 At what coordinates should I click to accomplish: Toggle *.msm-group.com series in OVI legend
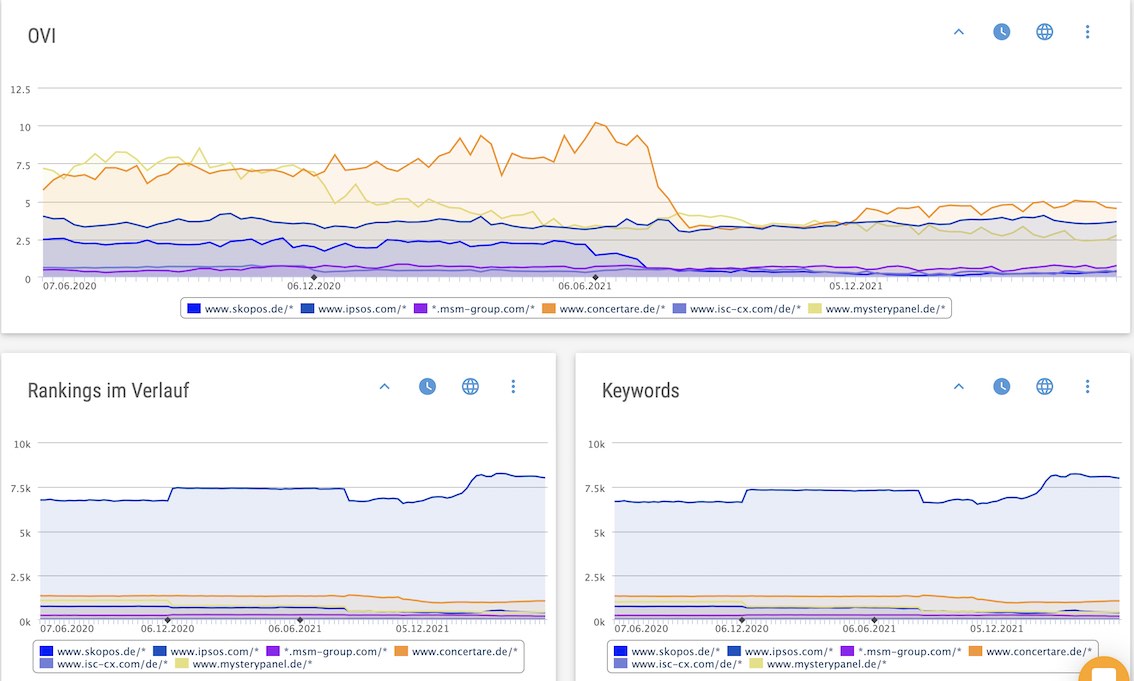(474, 309)
